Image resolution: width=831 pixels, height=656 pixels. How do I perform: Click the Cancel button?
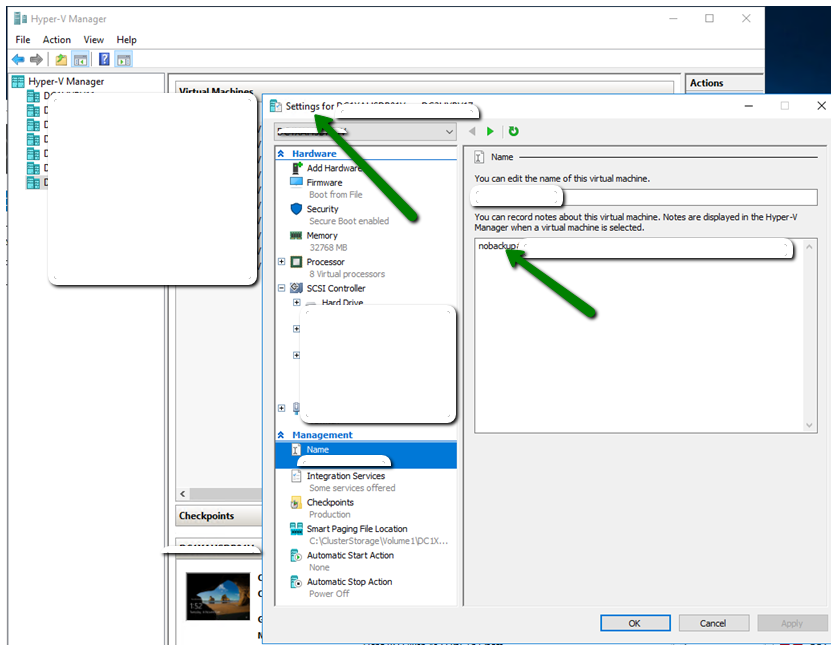click(x=713, y=622)
